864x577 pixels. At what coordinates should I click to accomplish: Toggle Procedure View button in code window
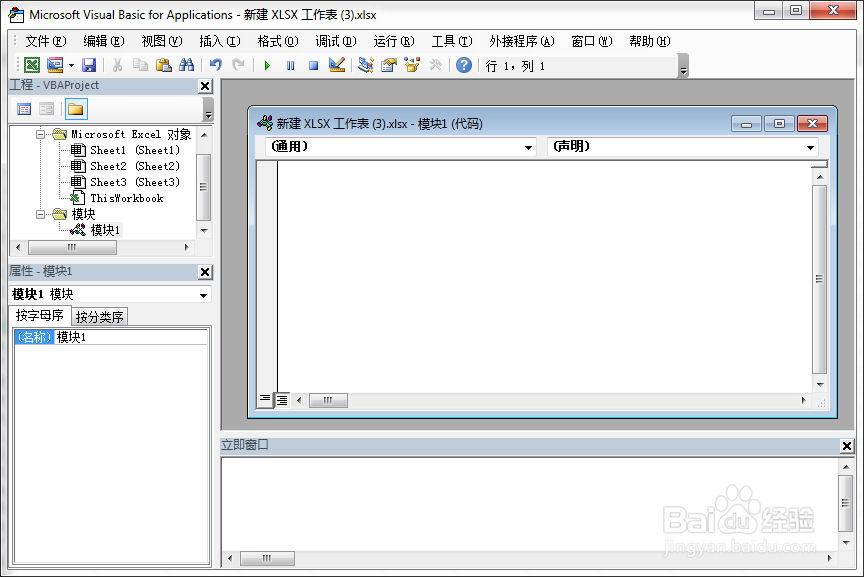tap(265, 400)
